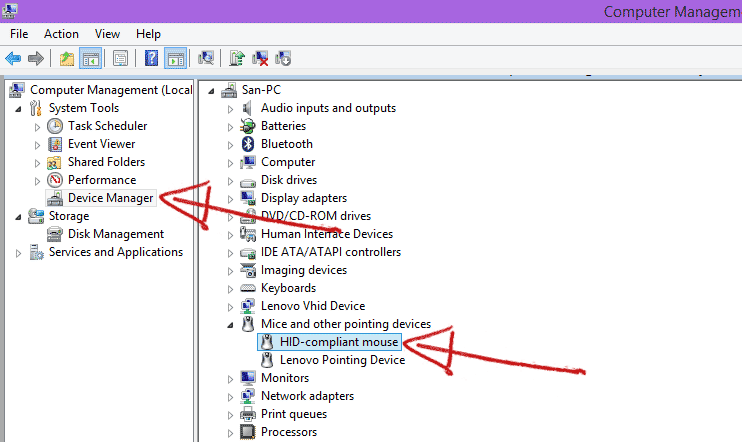
Task: Select Disk Management label
Action: (116, 234)
